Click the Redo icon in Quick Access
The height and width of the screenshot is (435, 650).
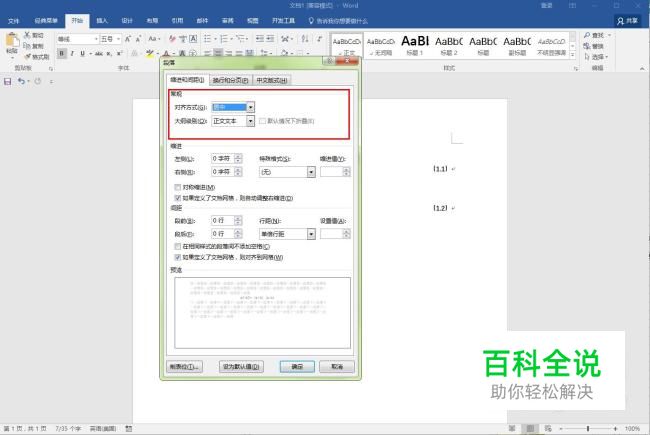pyautogui.click(x=38, y=82)
